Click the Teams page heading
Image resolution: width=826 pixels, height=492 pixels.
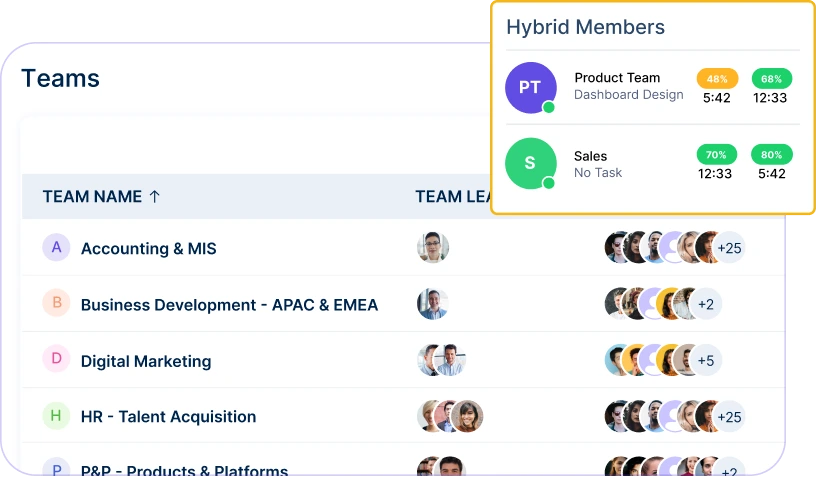(x=60, y=78)
